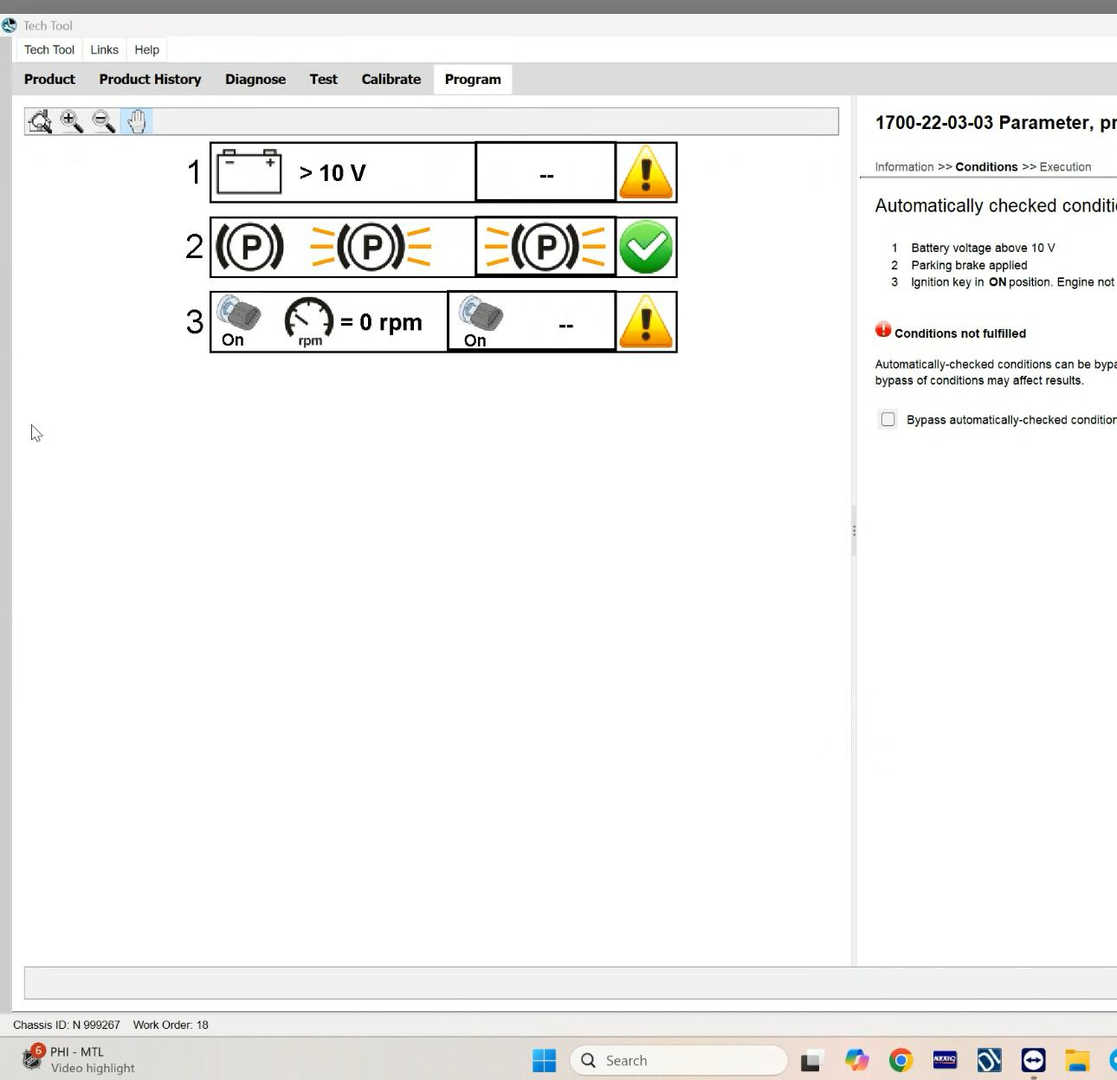Click the Windows taskbar search box
The width and height of the screenshot is (1117, 1080).
679,1060
